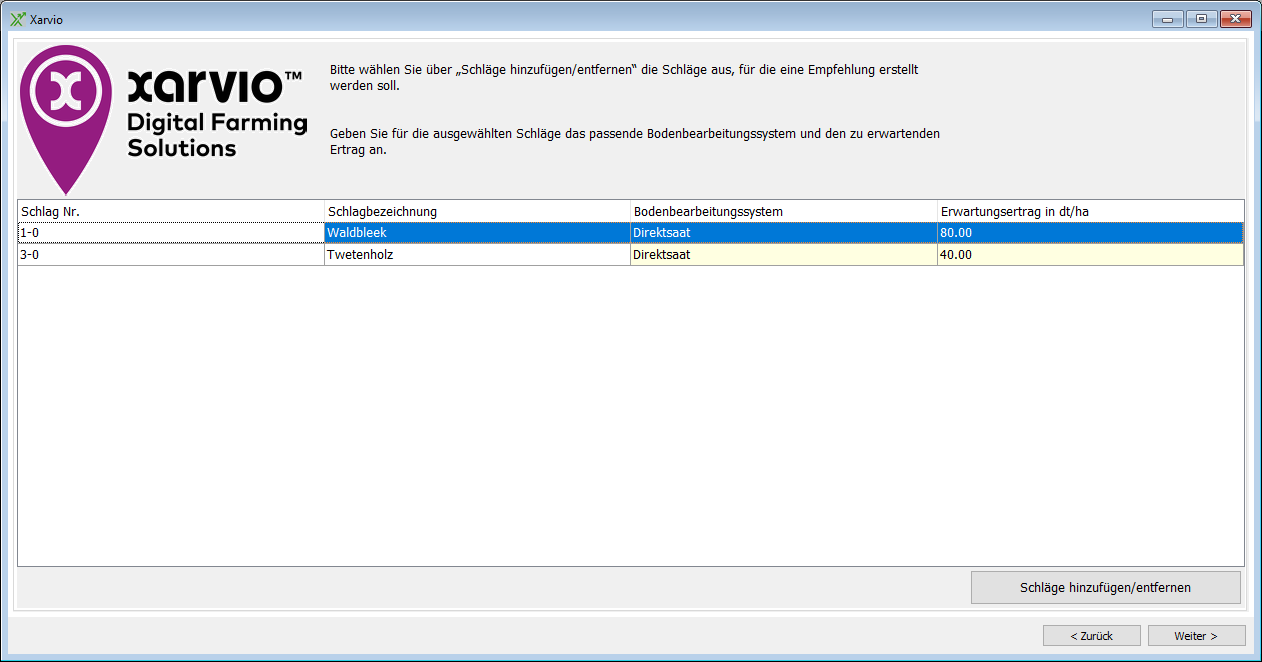The width and height of the screenshot is (1262, 662).
Task: Click the purple xarvio location pin logo
Action: pyautogui.click(x=66, y=112)
